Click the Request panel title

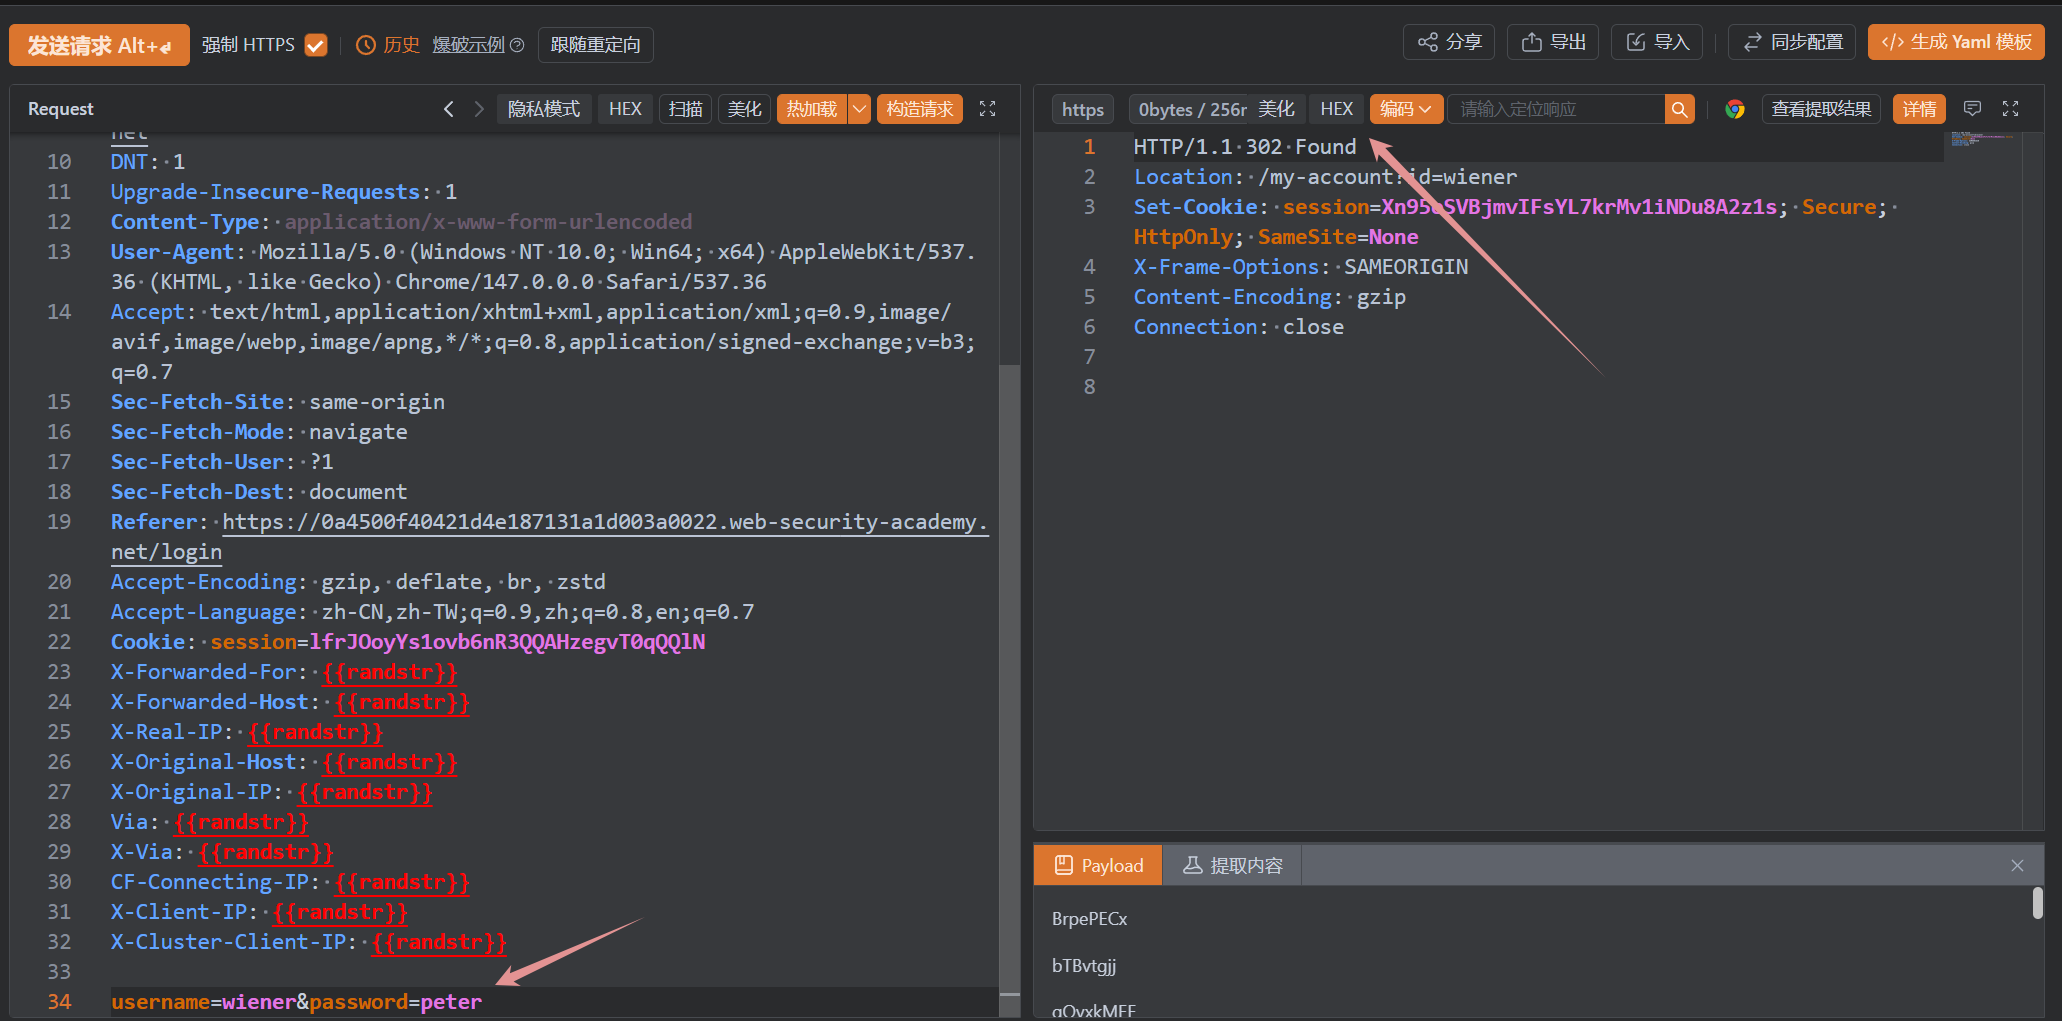61,109
